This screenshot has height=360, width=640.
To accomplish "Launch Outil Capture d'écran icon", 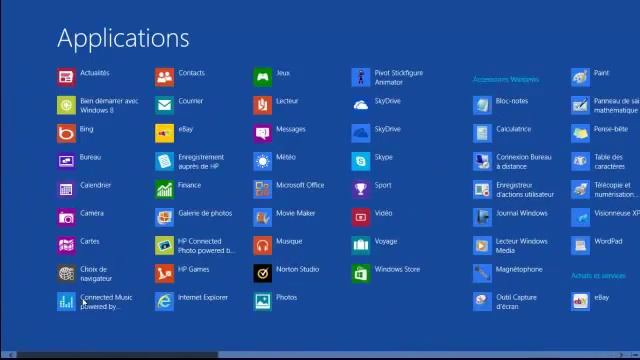I will pyautogui.click(x=482, y=302).
